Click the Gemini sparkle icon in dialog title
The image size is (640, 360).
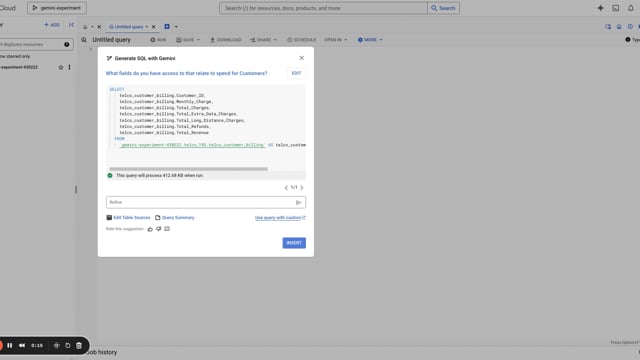pyautogui.click(x=109, y=58)
